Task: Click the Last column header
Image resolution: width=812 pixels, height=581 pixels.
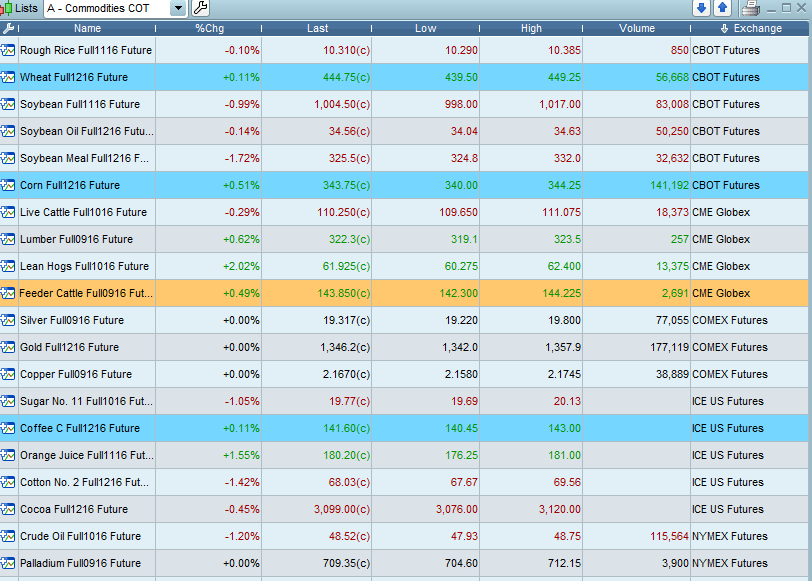Action: (317, 28)
